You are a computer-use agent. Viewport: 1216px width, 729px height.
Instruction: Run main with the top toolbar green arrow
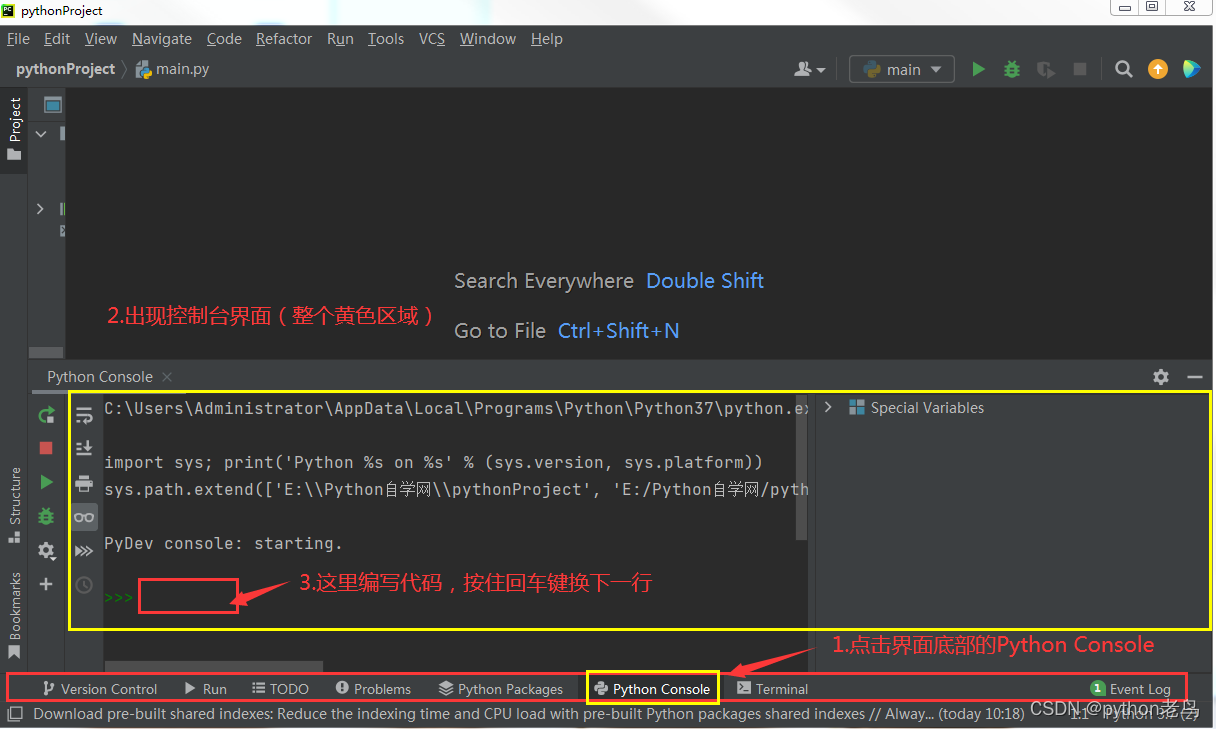pos(979,69)
